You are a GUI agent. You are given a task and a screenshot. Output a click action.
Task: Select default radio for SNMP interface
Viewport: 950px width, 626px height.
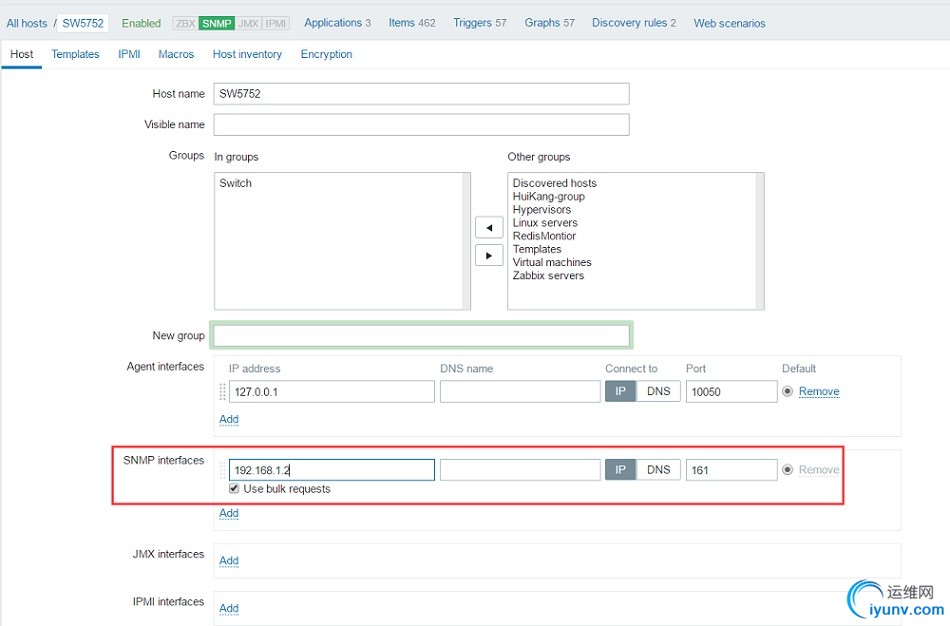click(787, 470)
